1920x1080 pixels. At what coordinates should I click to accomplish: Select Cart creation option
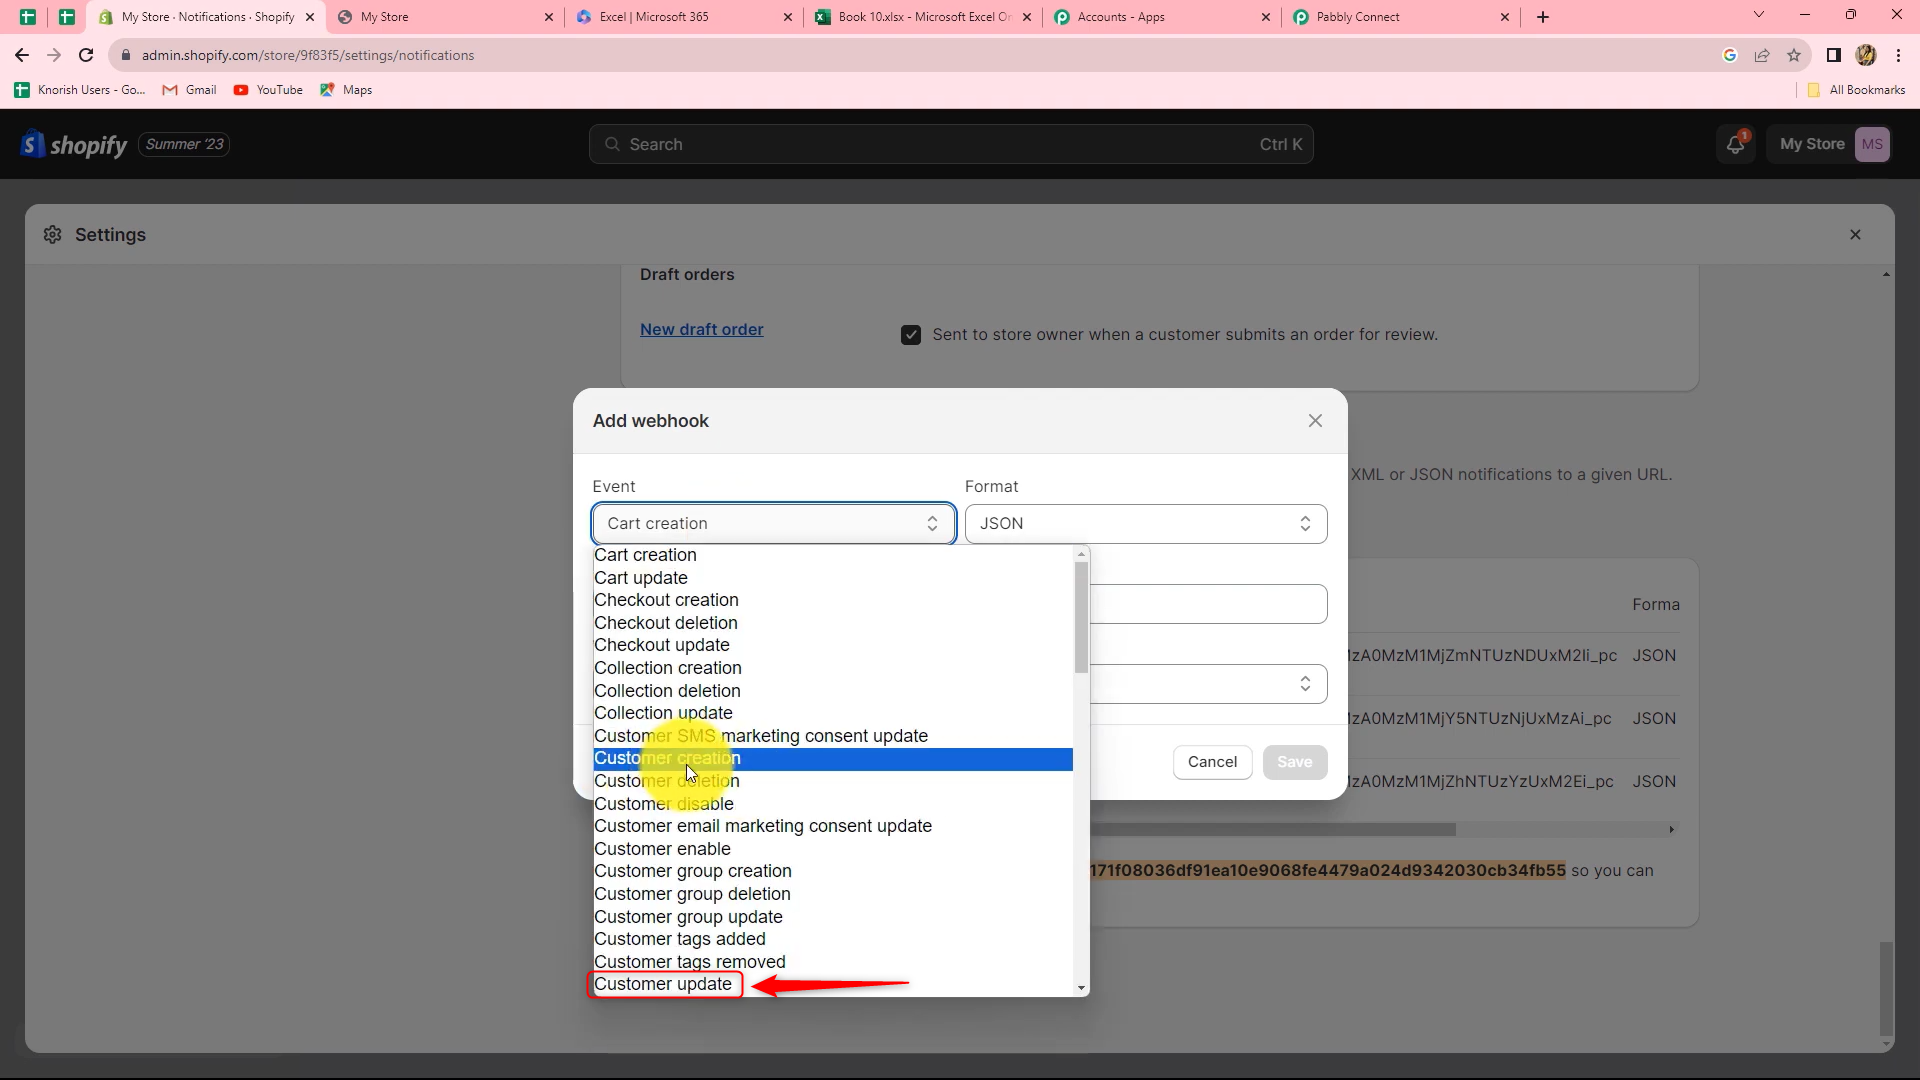[x=833, y=555]
